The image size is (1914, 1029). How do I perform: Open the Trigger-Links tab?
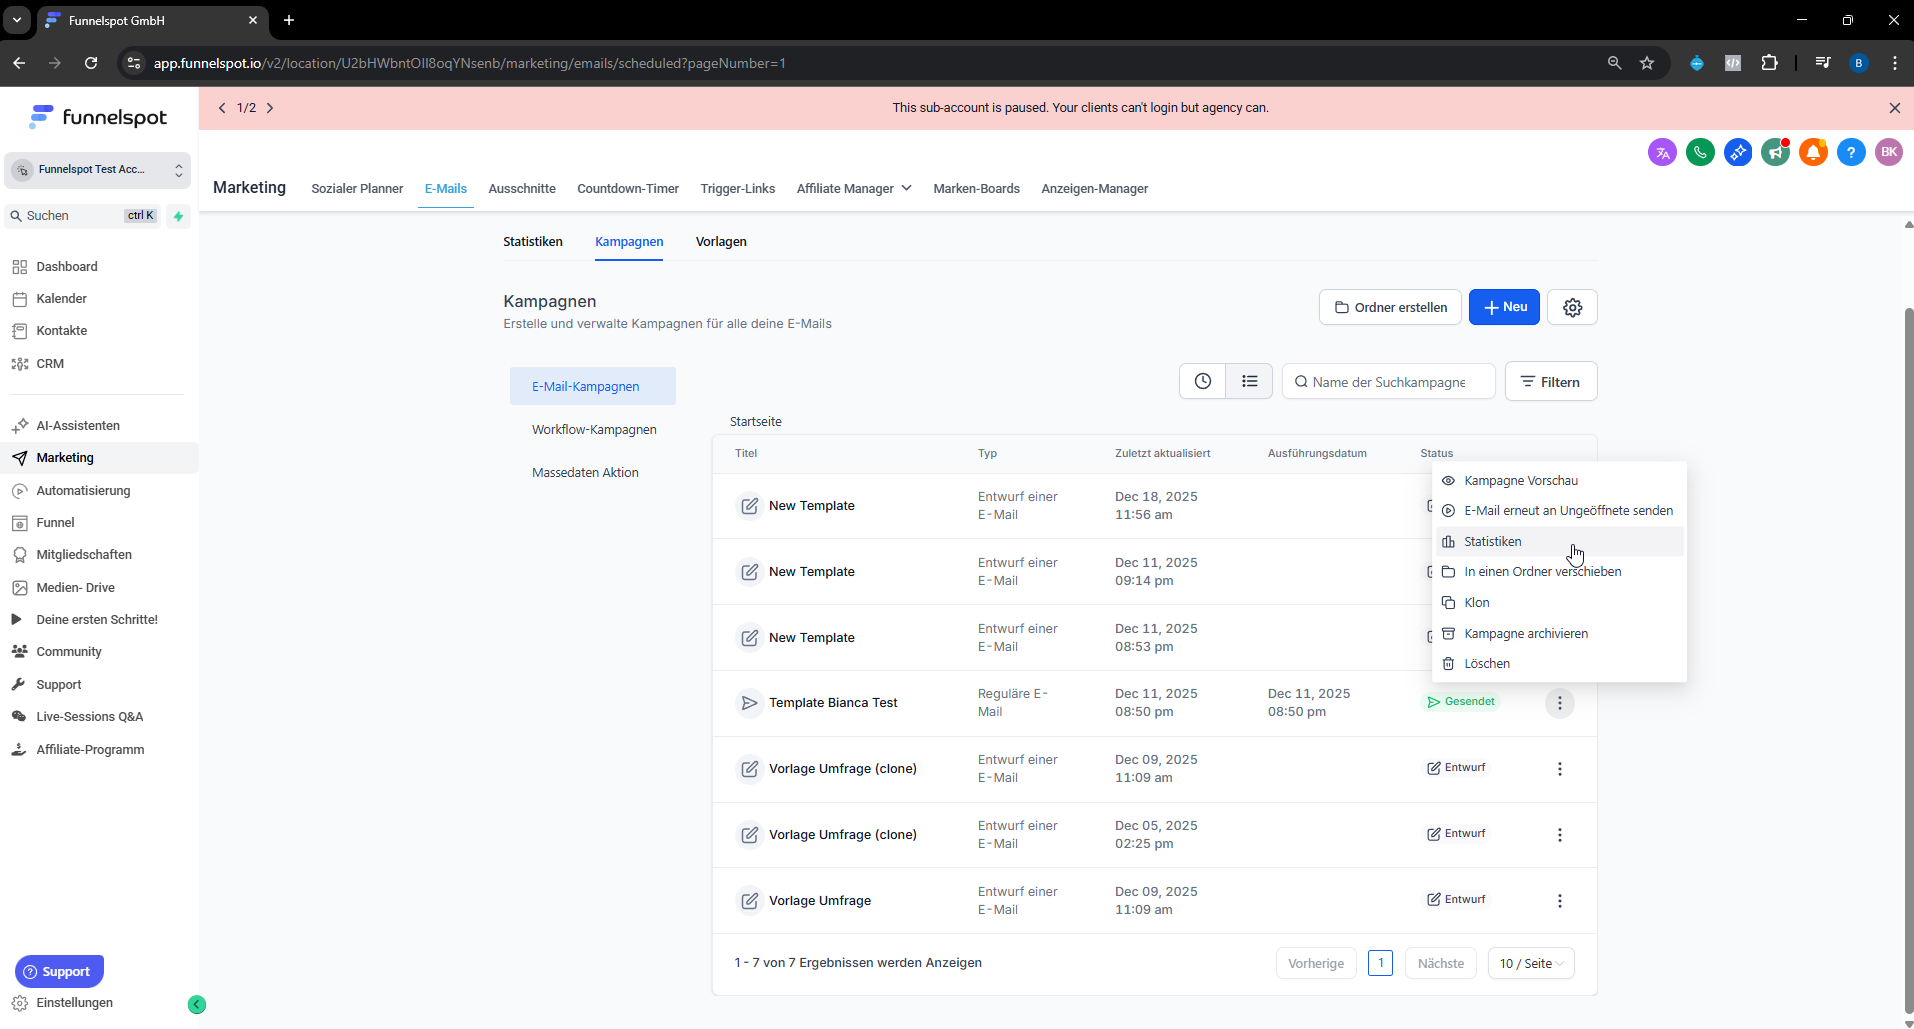click(x=738, y=188)
